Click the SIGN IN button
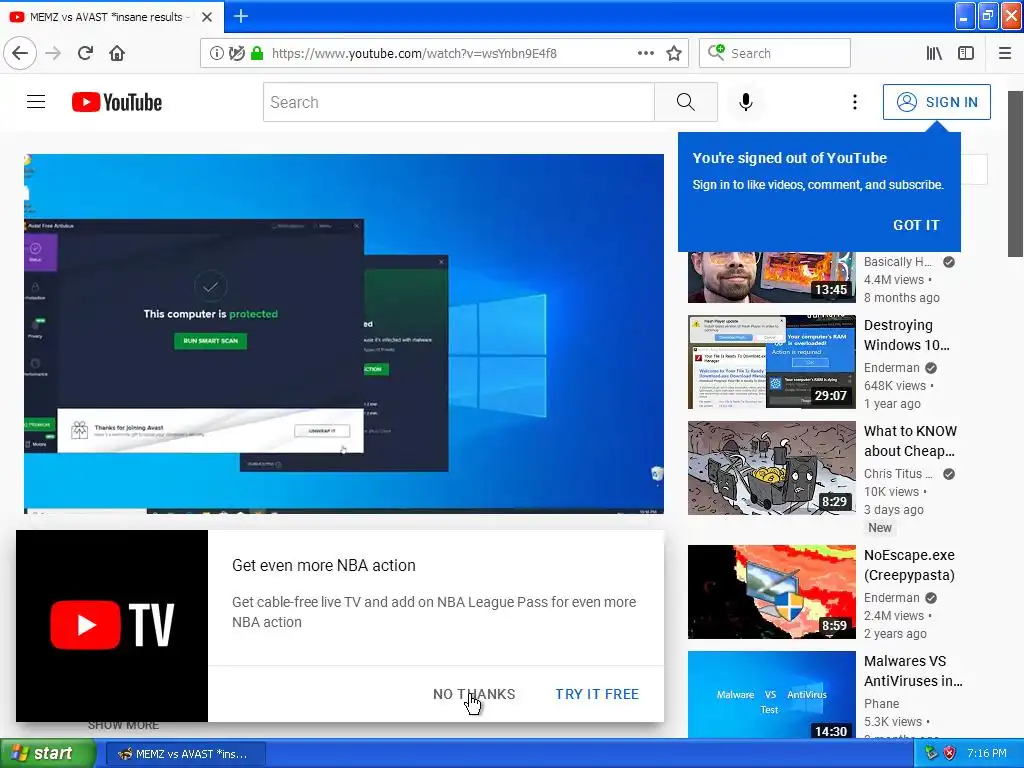This screenshot has height=768, width=1024. pos(936,102)
